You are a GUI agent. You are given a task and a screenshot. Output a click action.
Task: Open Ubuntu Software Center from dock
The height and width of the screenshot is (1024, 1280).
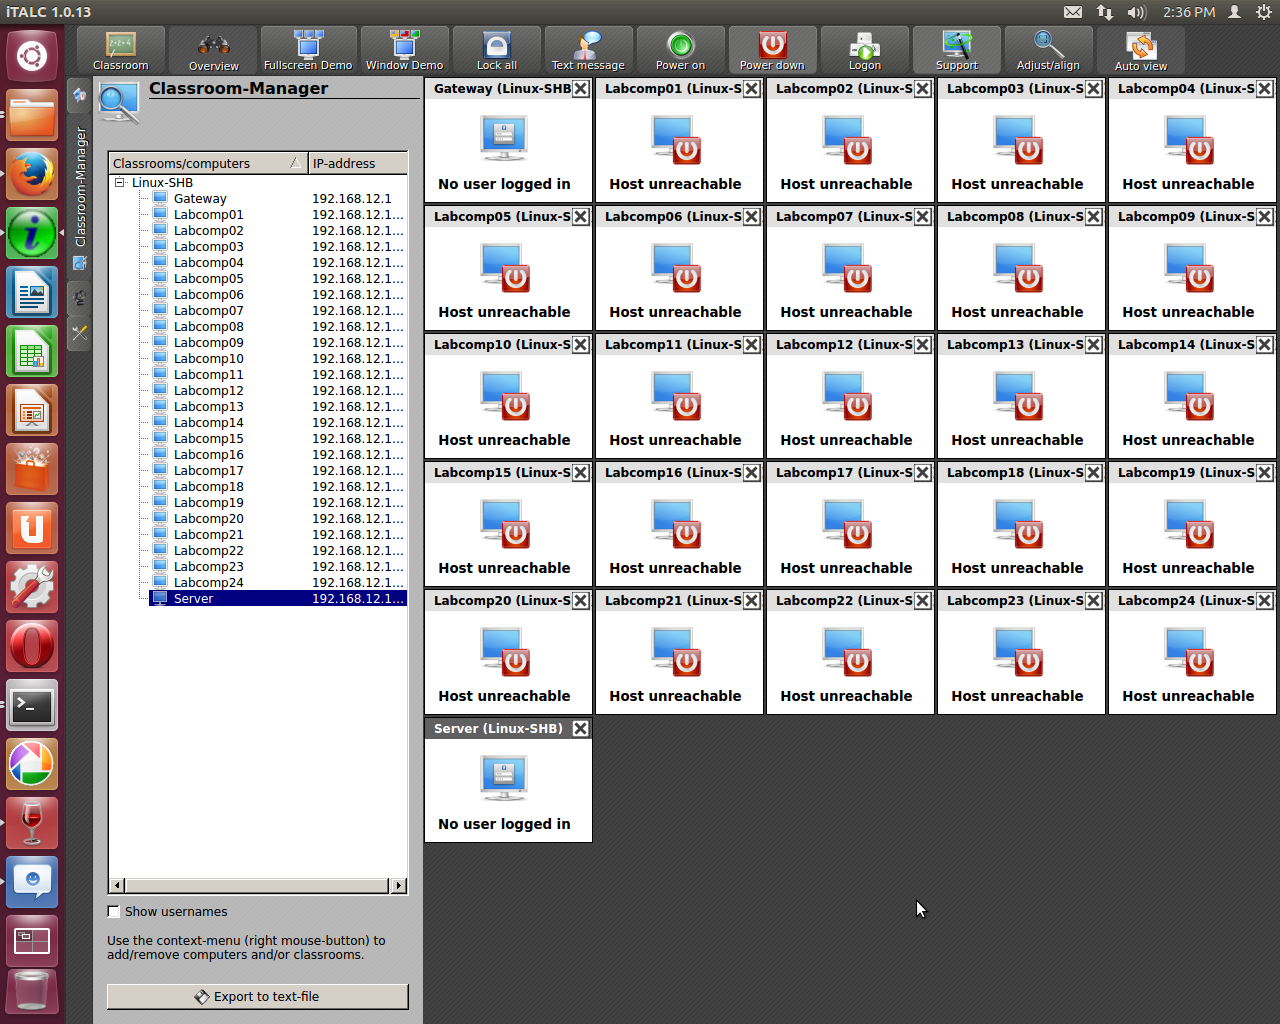pyautogui.click(x=32, y=468)
